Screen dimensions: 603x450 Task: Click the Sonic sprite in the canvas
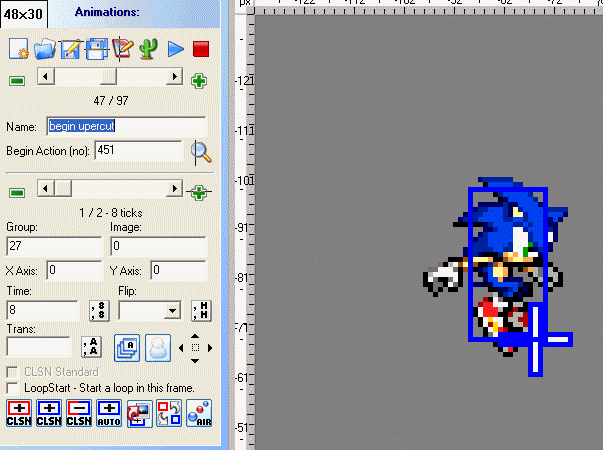pos(496,265)
